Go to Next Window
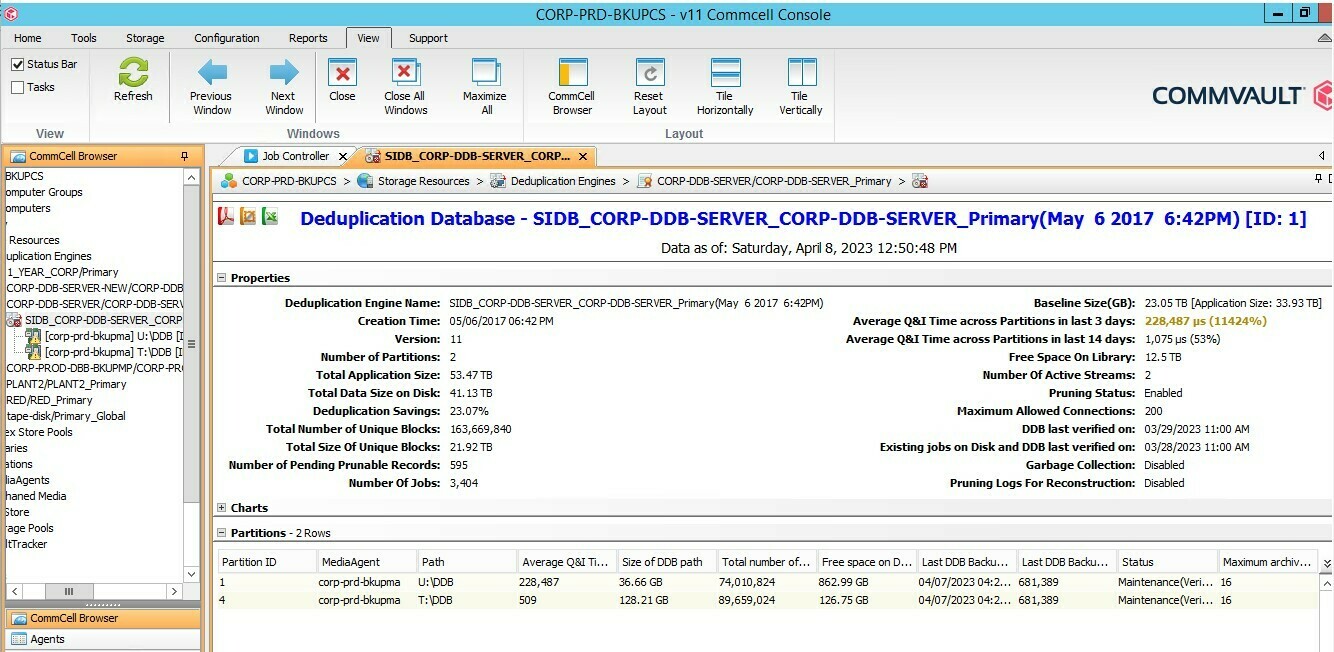This screenshot has width=1334, height=652. (x=284, y=72)
